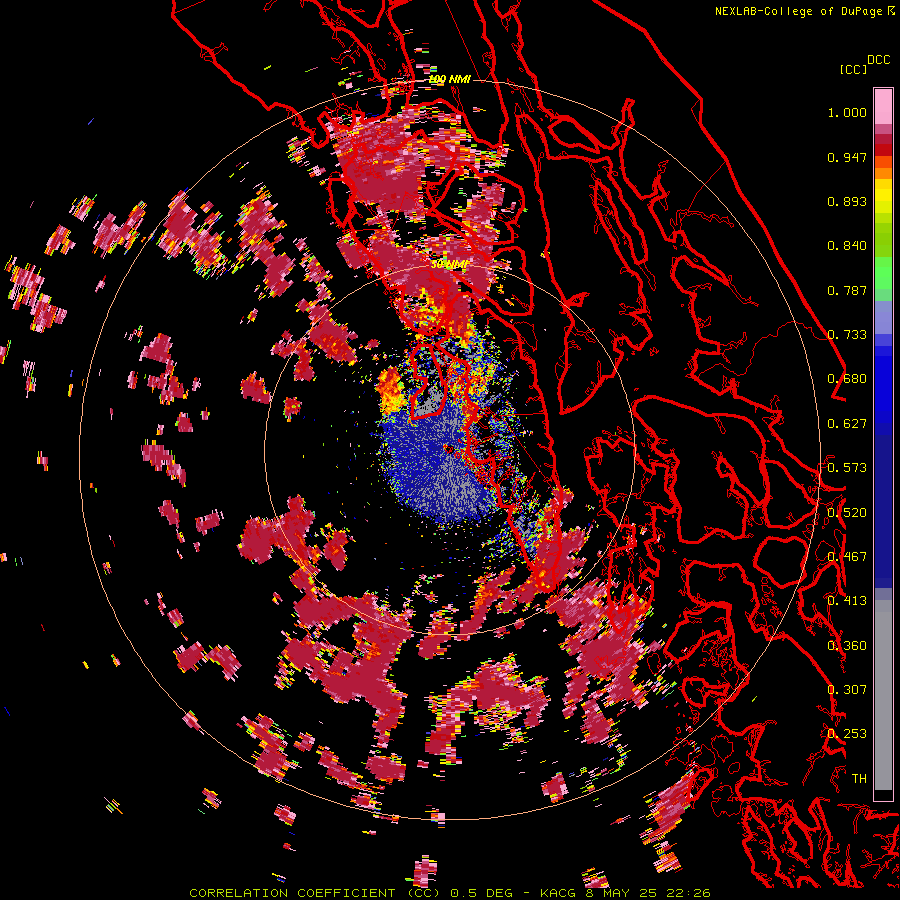Click the 0.627 scale value
Image resolution: width=900 pixels, height=900 pixels.
(x=847, y=424)
